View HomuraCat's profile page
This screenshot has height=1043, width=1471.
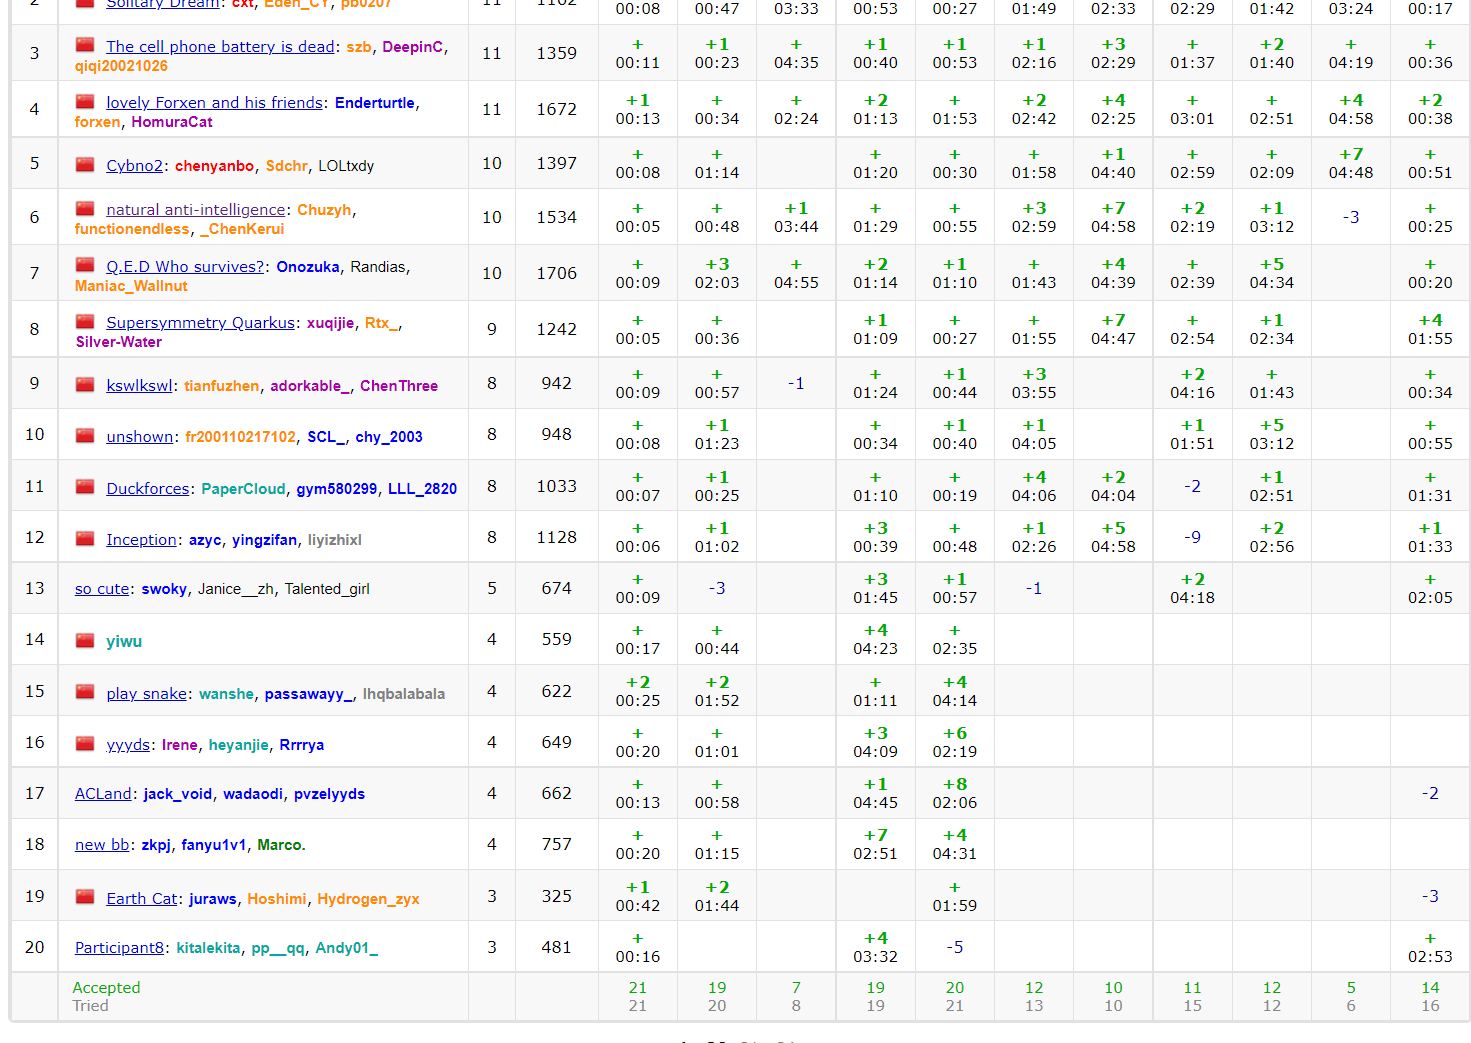pyautogui.click(x=172, y=122)
